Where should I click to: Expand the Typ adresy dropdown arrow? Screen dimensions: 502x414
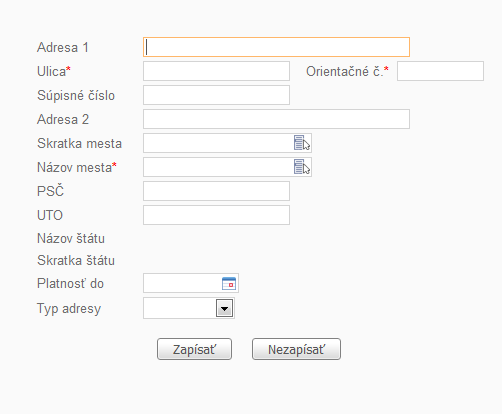(x=225, y=308)
